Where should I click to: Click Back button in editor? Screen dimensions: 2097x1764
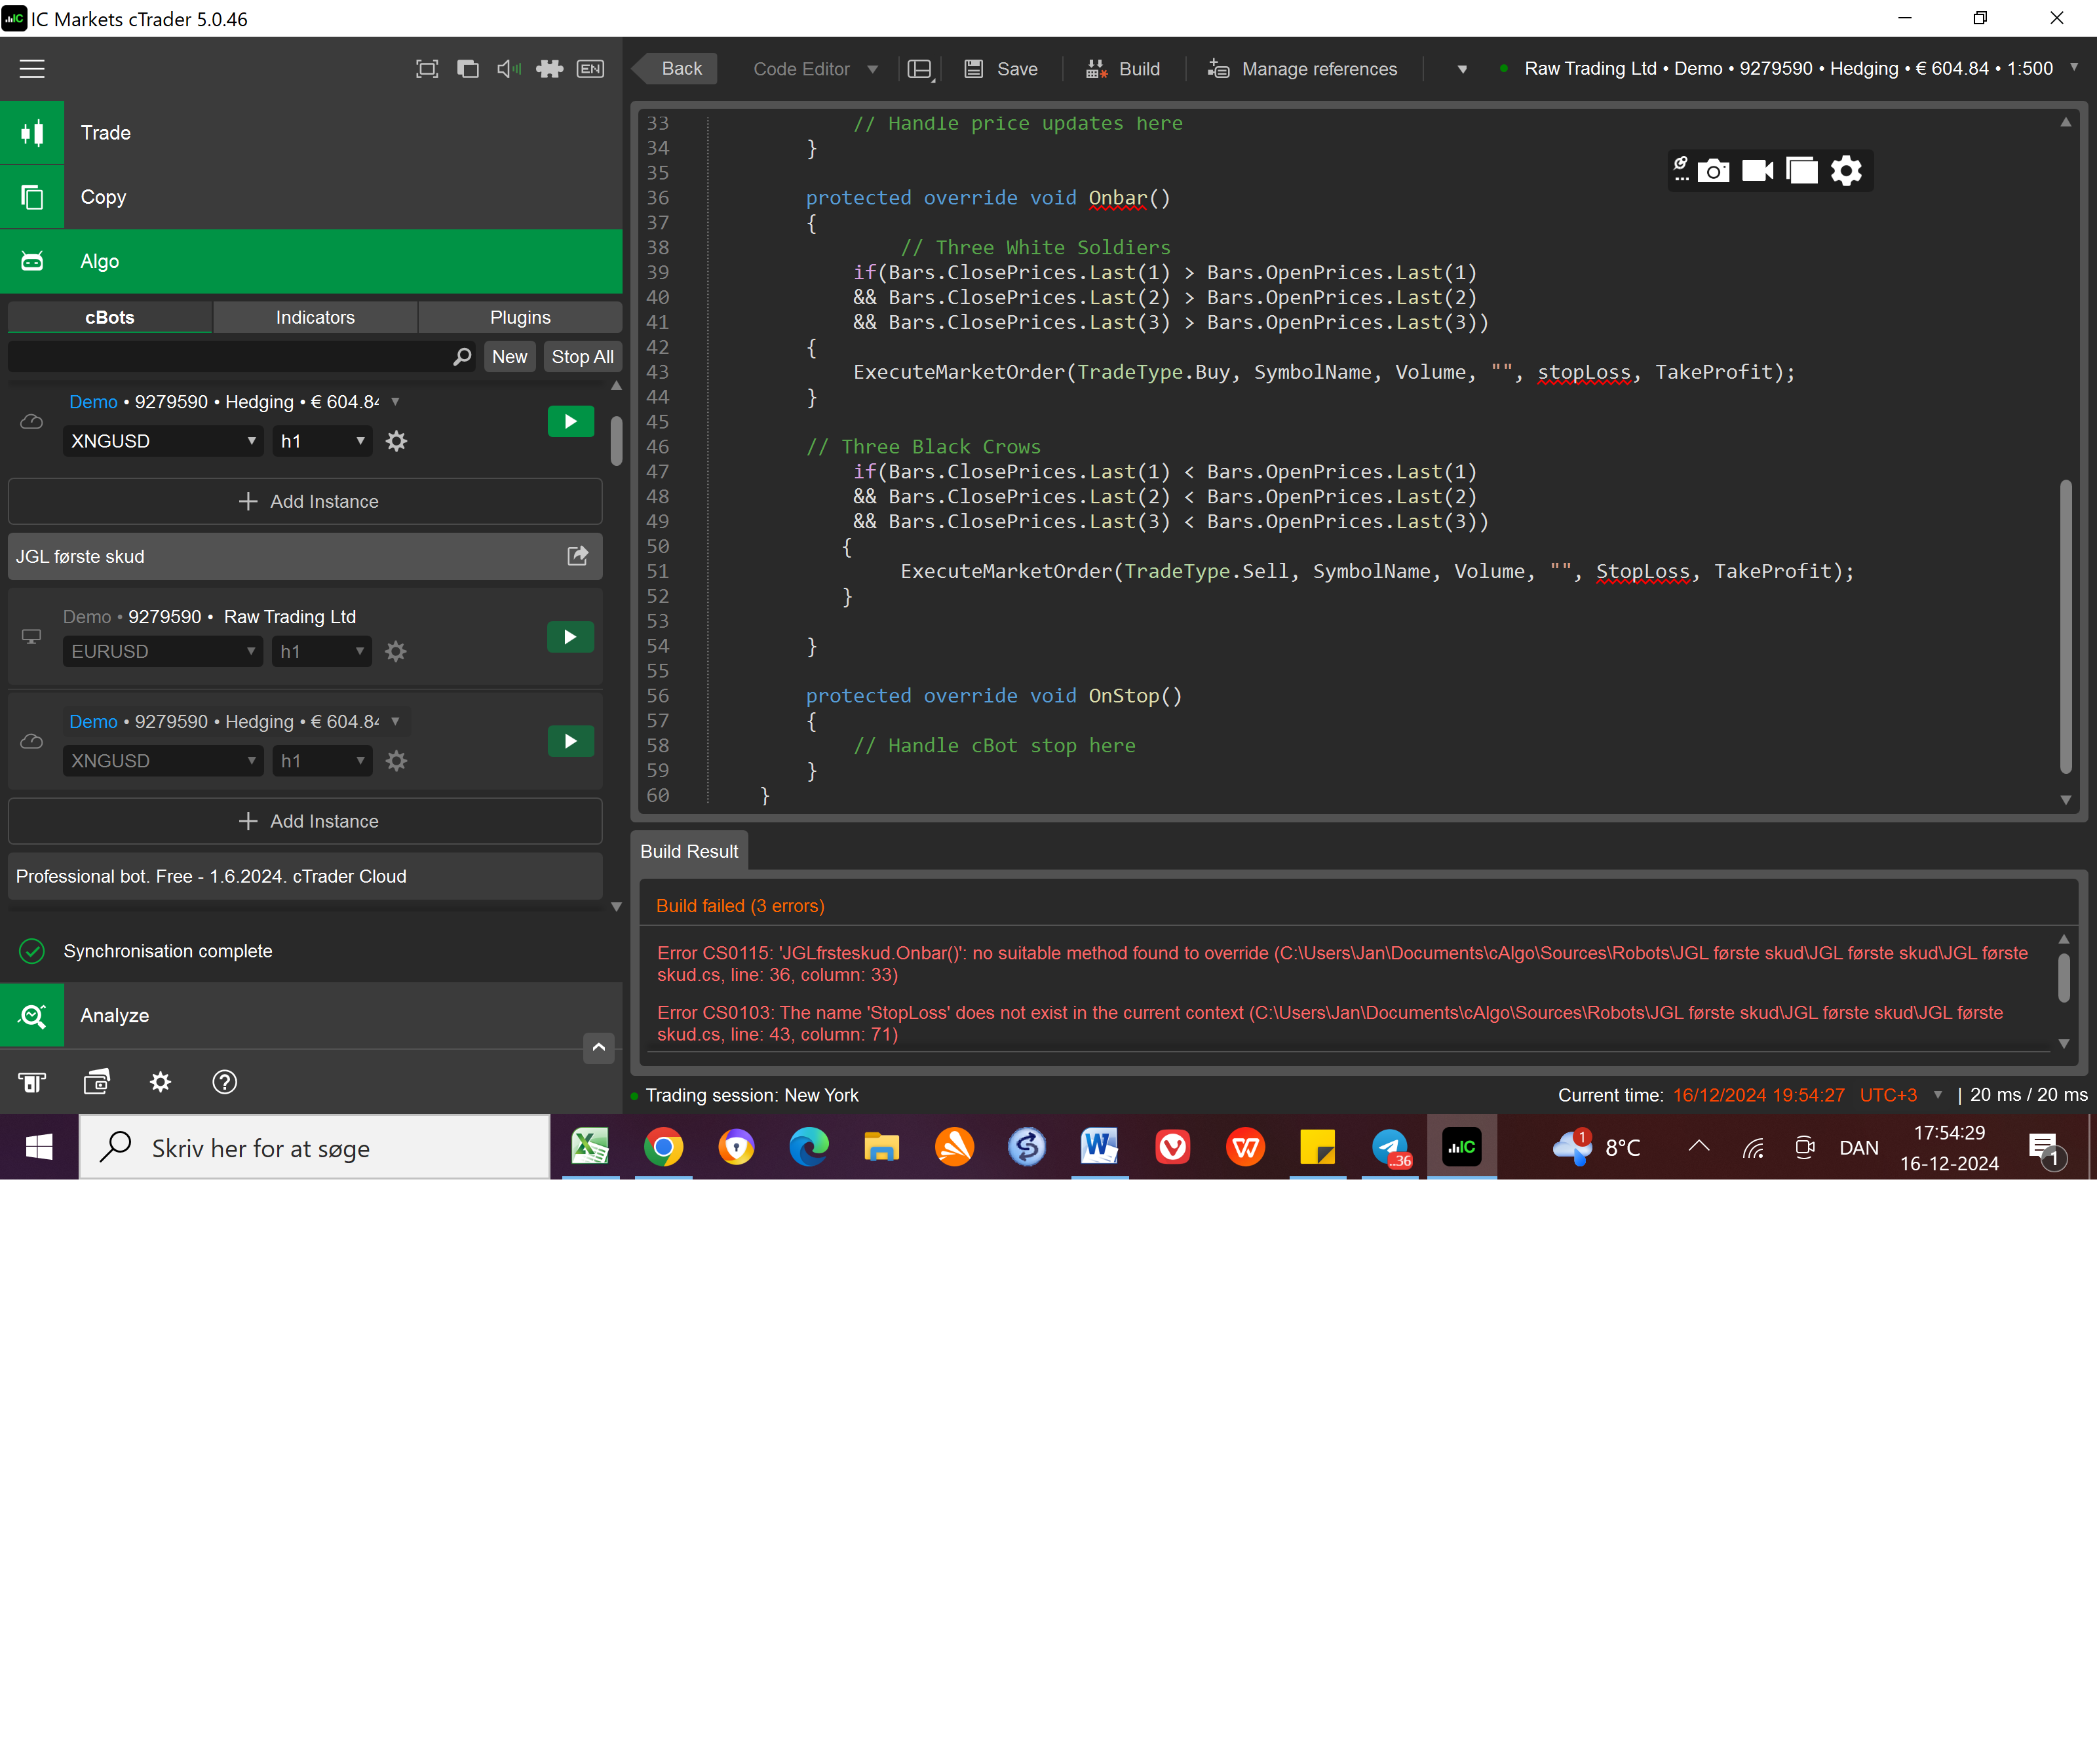click(675, 69)
